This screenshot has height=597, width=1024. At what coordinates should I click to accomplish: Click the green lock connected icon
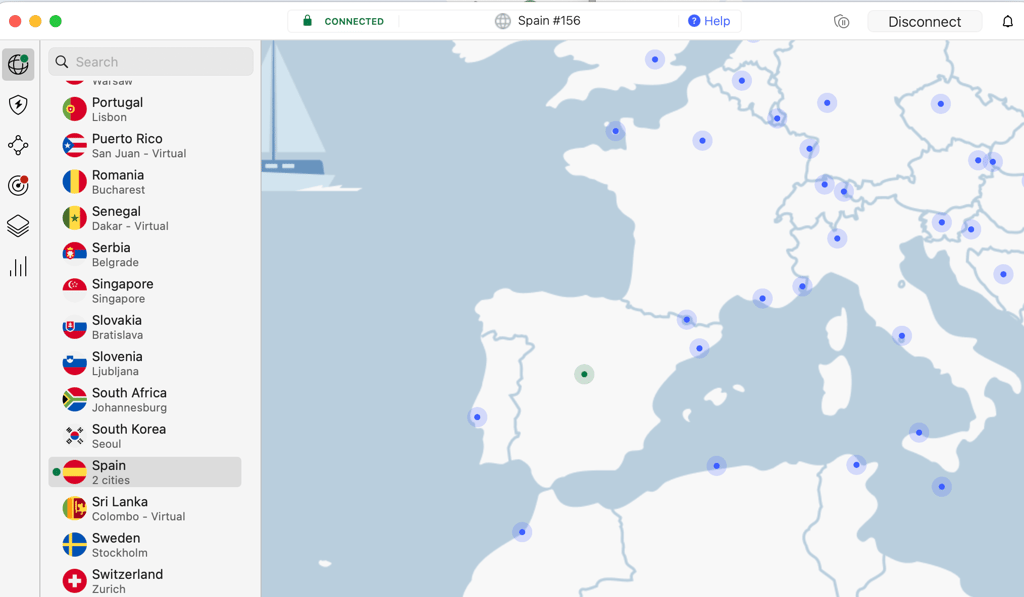(x=307, y=21)
